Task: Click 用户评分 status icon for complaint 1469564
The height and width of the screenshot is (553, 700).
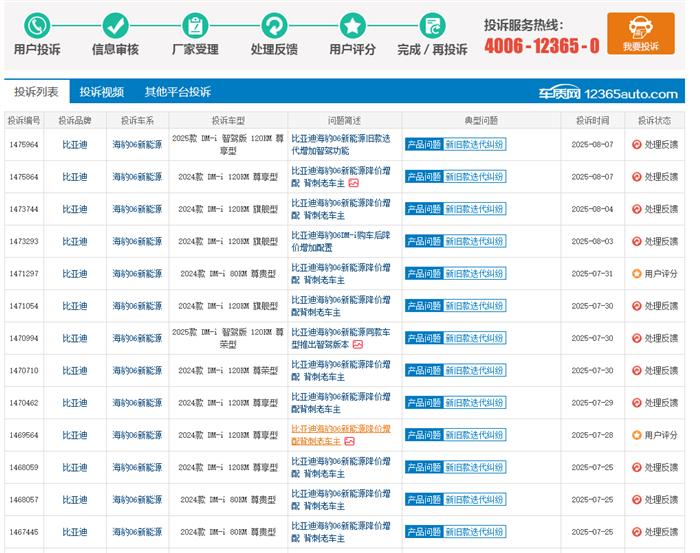Action: tap(637, 435)
